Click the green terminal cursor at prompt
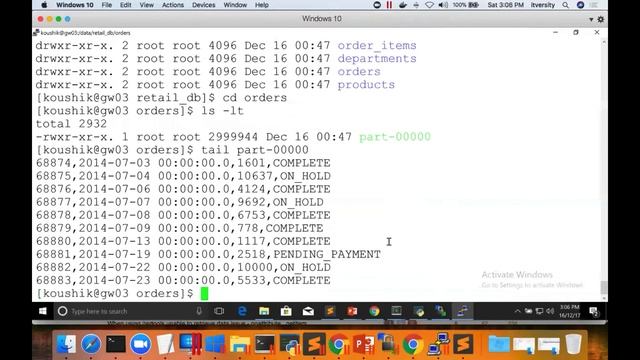640x360 pixels. pyautogui.click(x=204, y=293)
